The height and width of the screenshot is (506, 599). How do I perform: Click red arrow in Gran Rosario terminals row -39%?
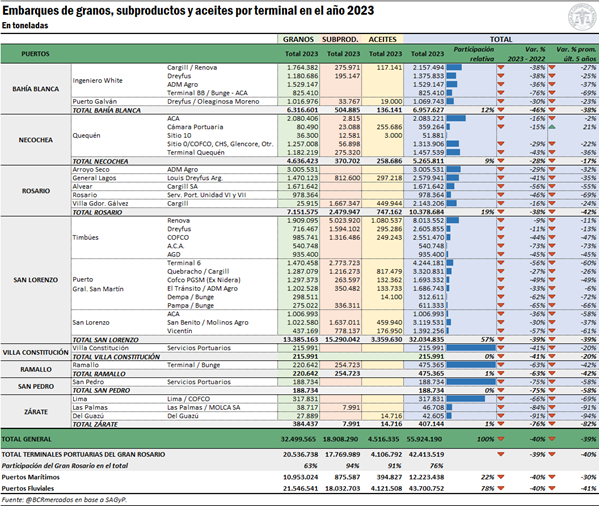click(x=501, y=454)
